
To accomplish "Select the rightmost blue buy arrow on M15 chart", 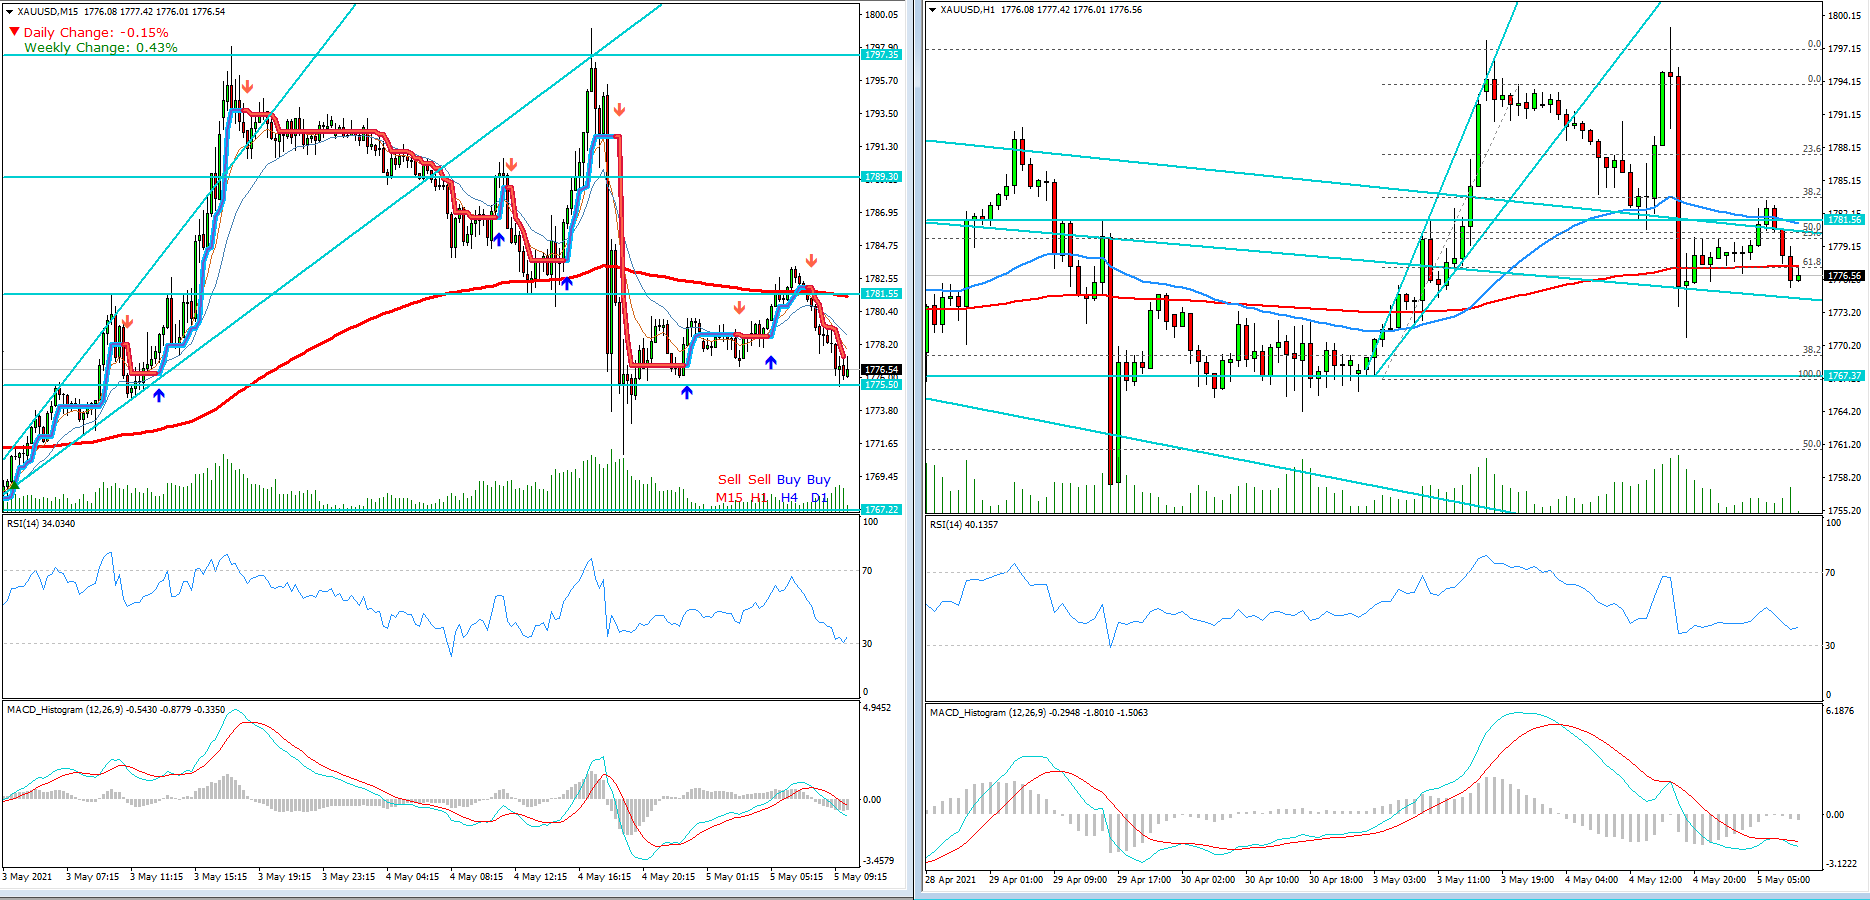I will tap(771, 362).
